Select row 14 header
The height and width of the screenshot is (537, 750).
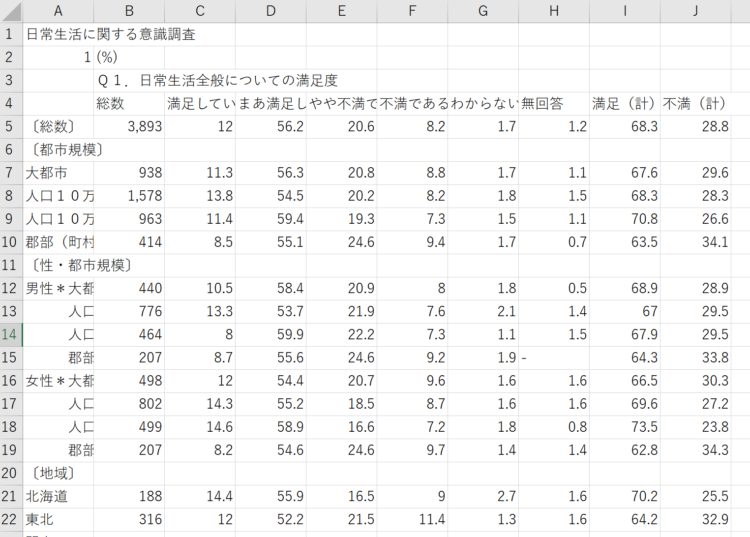11,334
